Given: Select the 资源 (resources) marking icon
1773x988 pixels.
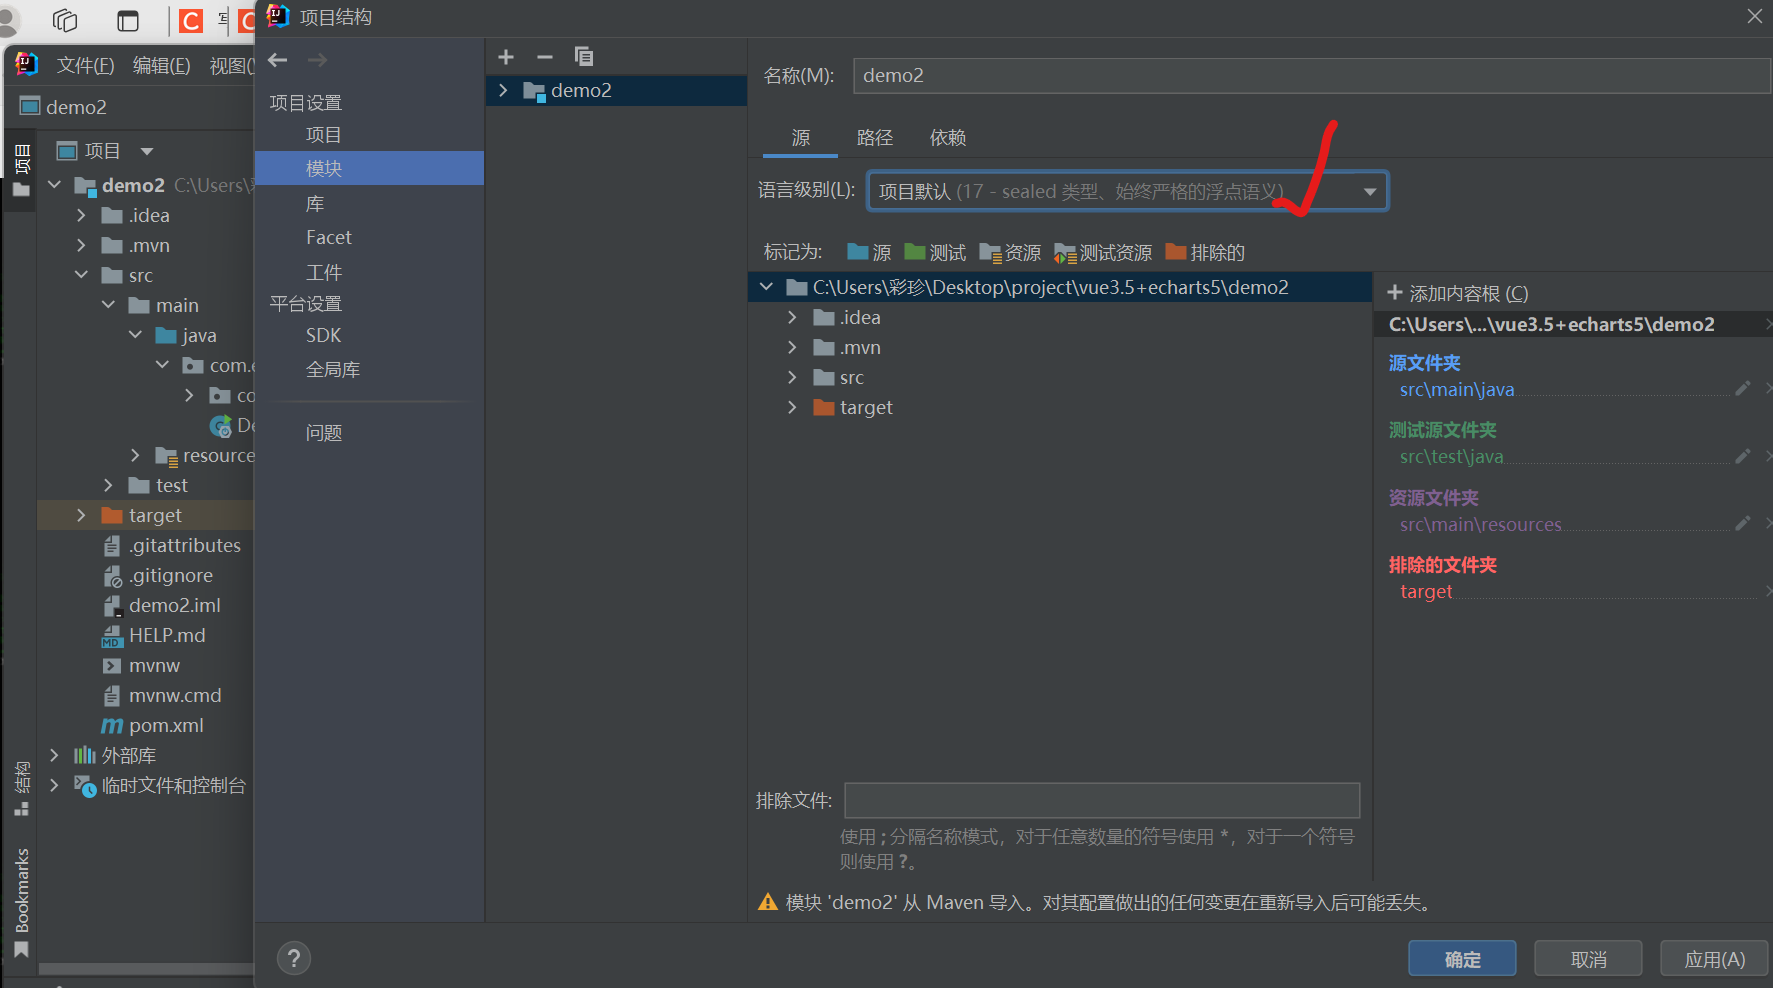Looking at the screenshot, I should (x=989, y=252).
